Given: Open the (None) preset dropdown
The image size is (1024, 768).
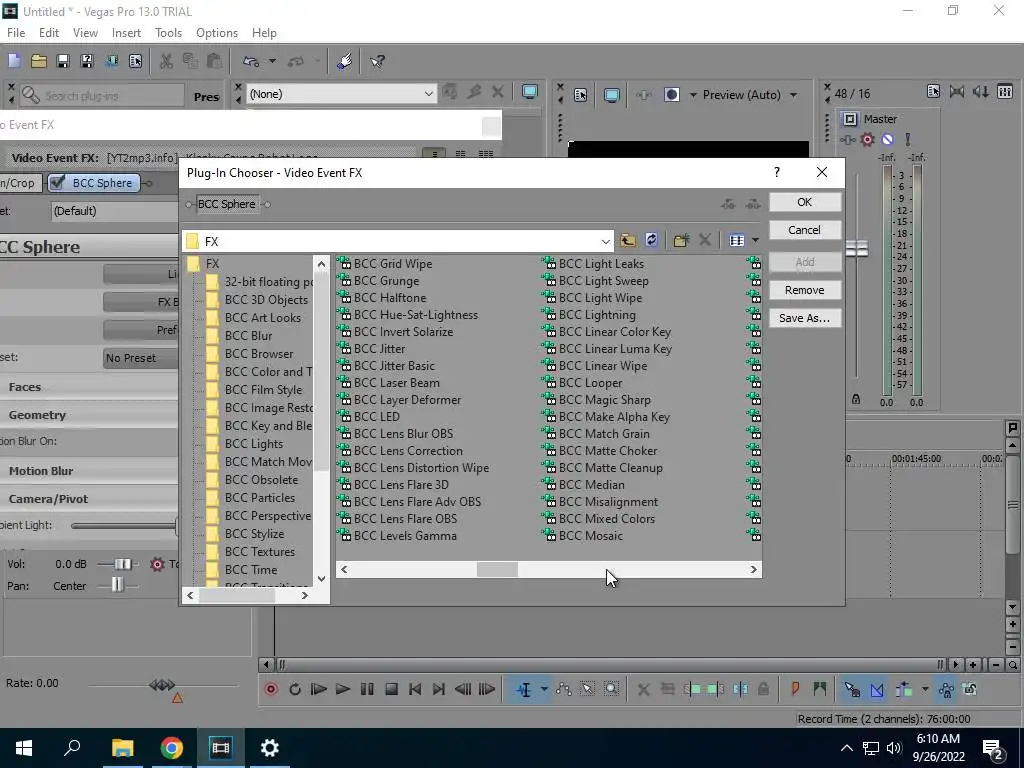Looking at the screenshot, I should [x=428, y=94].
